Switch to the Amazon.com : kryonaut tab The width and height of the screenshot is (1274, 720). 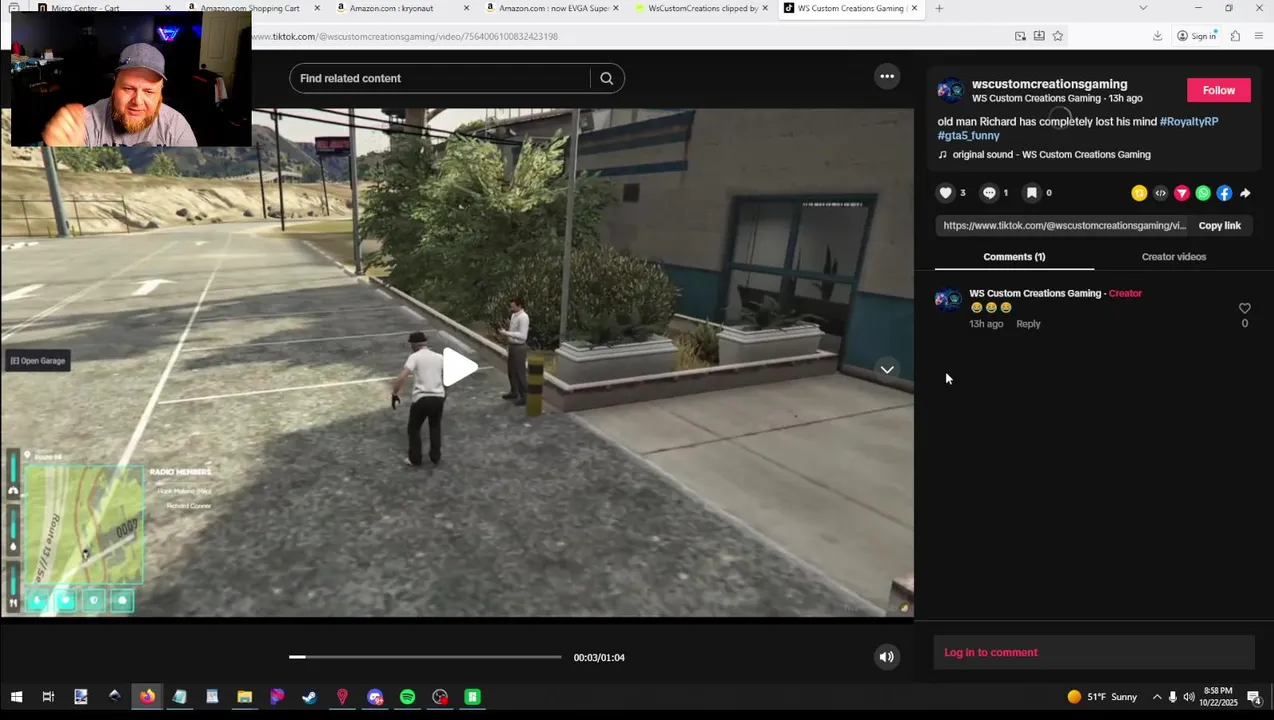tap(391, 8)
